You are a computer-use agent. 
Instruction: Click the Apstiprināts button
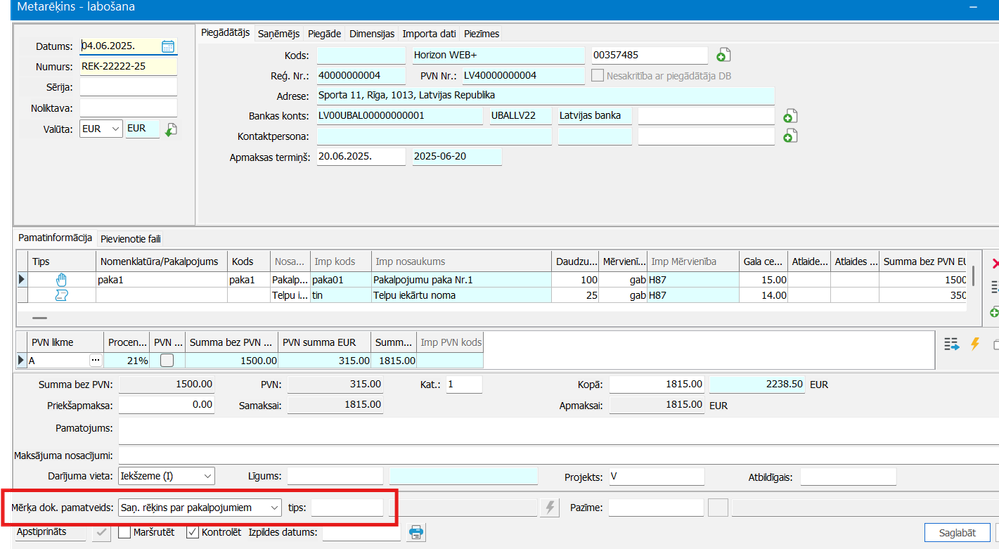coord(48,532)
